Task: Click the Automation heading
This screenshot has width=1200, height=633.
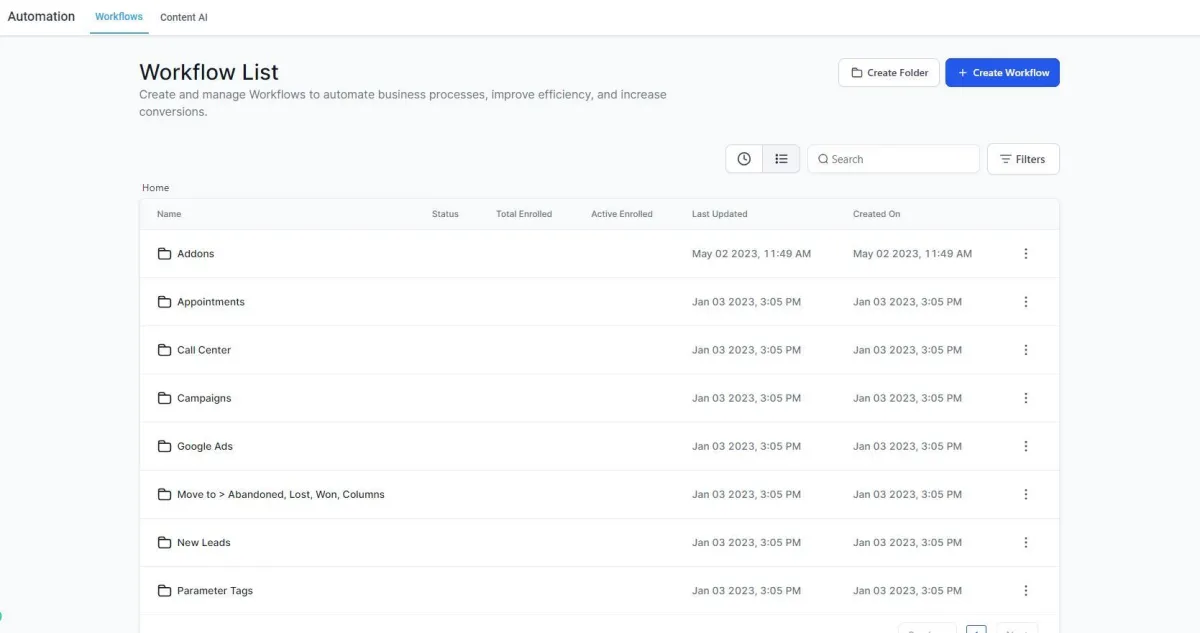Action: pos(41,16)
